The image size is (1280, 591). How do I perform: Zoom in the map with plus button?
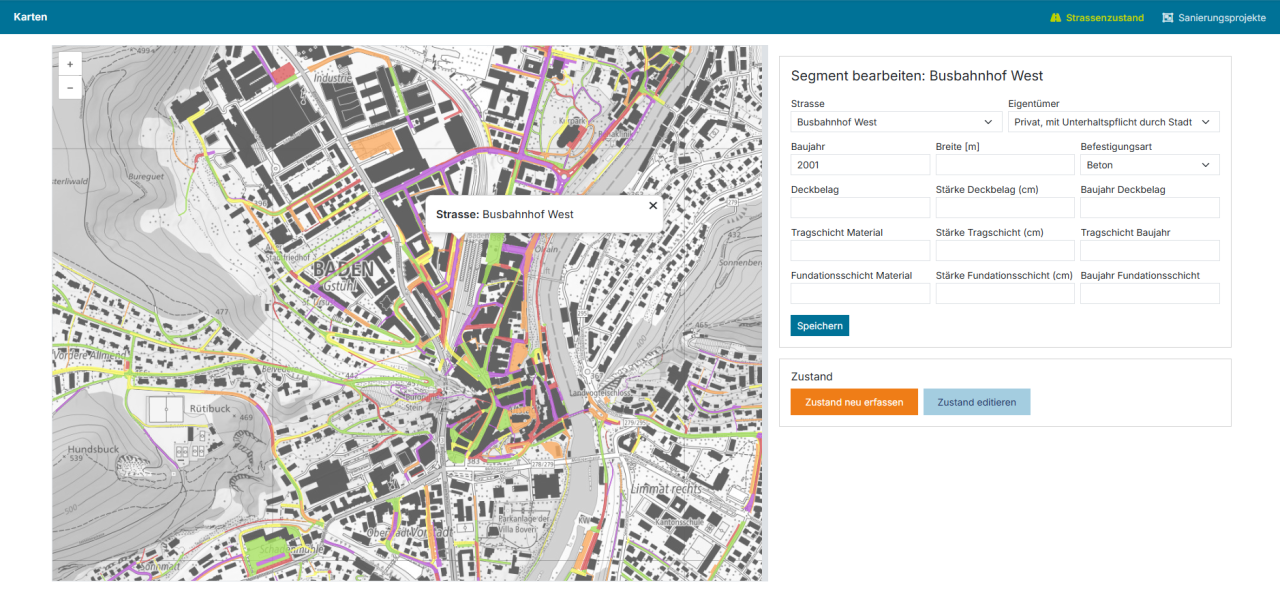(x=70, y=63)
